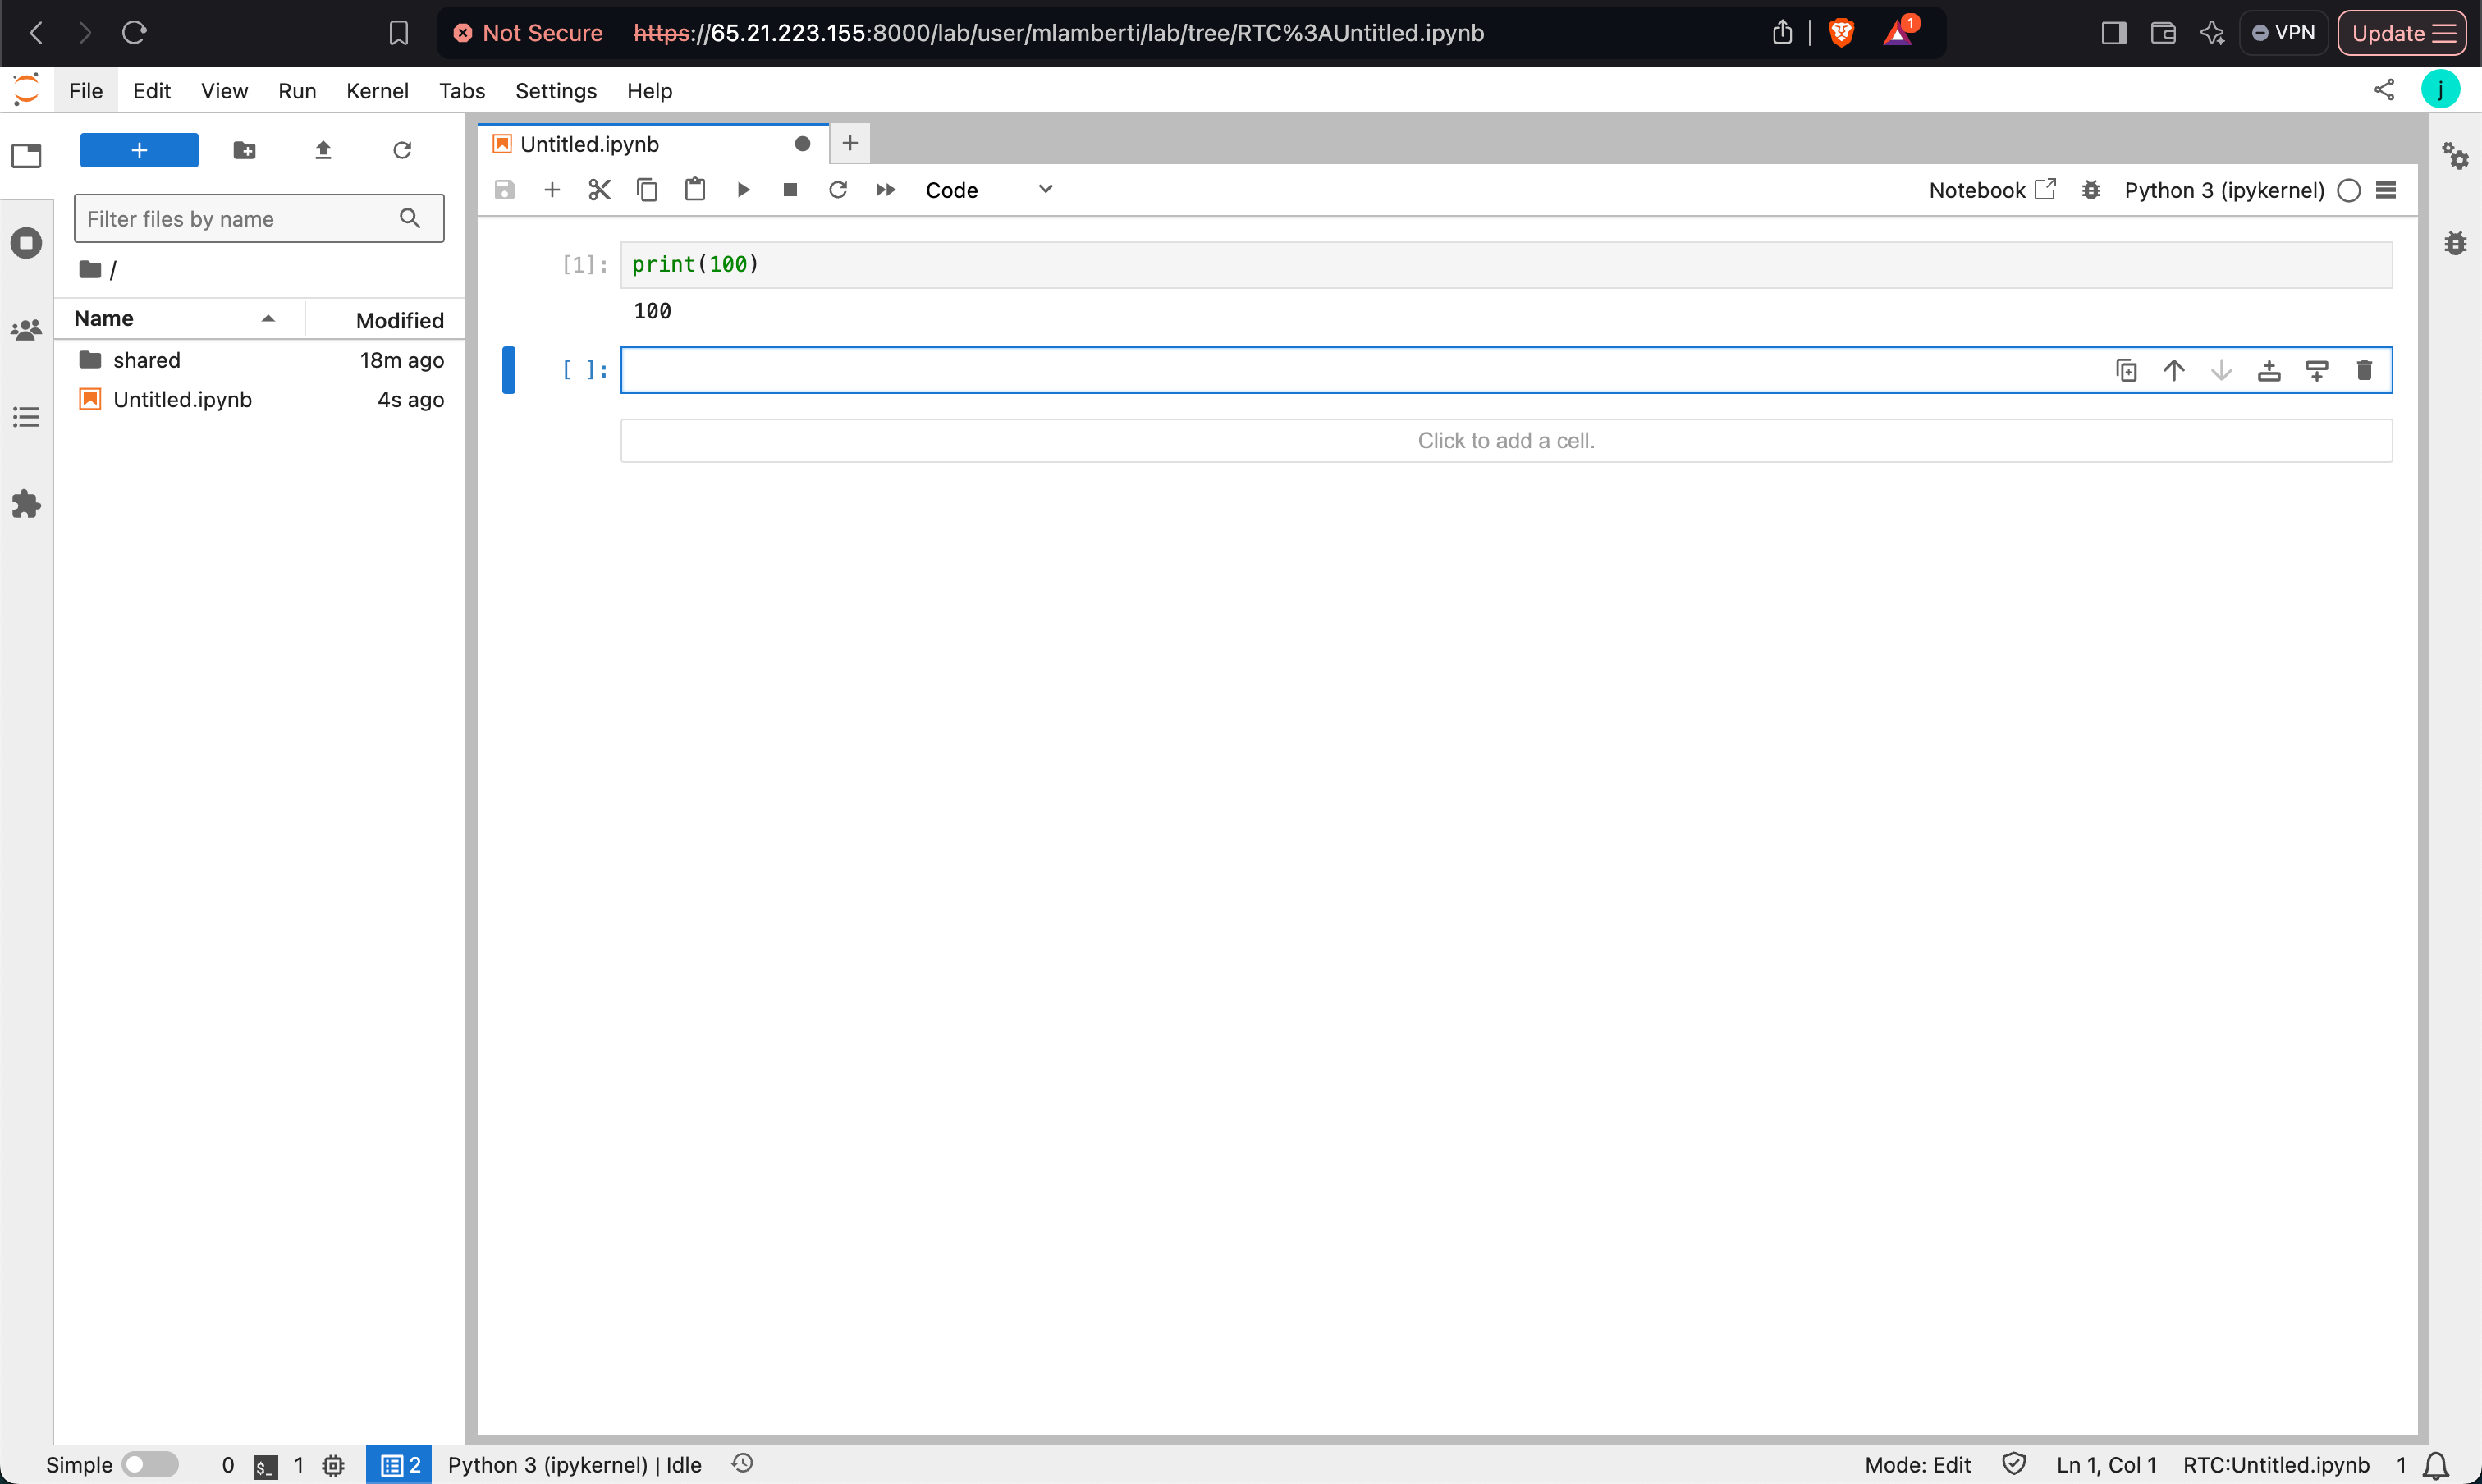This screenshot has width=2482, height=1484.
Task: Focus the Filter files by name field
Action: coord(259,218)
